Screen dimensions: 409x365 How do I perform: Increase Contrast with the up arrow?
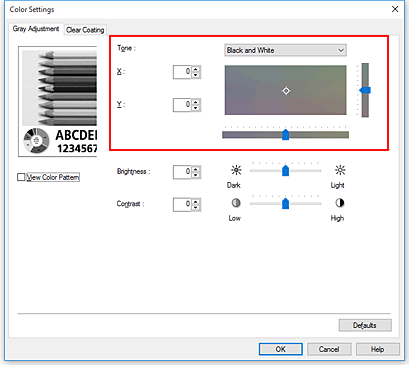pyautogui.click(x=196, y=202)
